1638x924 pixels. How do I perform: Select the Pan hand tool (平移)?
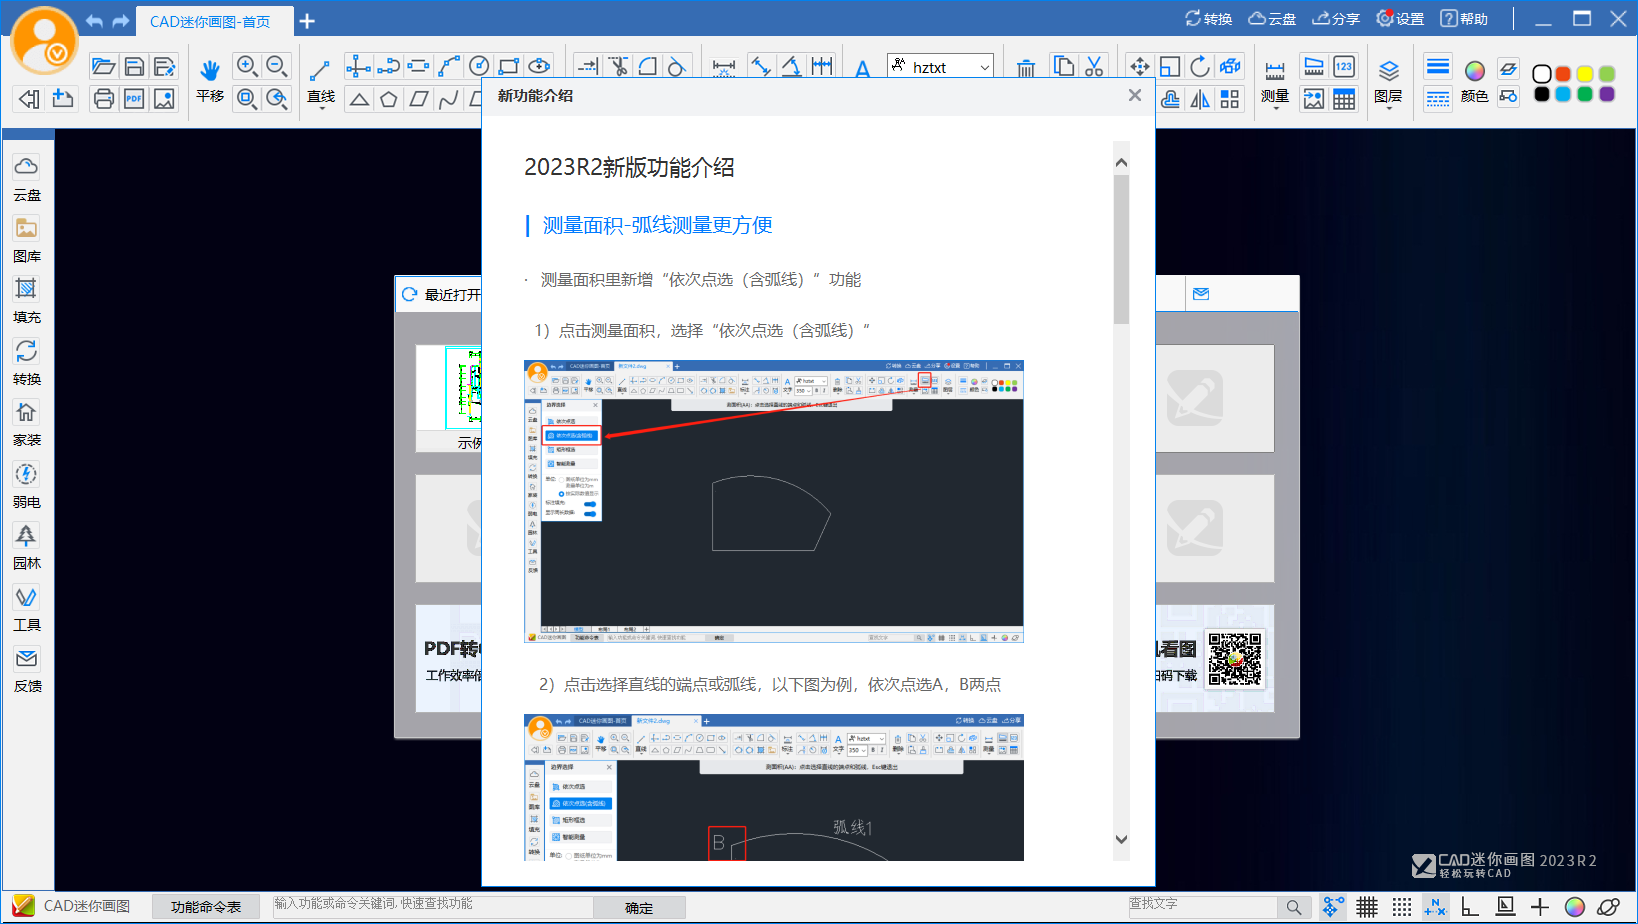click(x=210, y=80)
